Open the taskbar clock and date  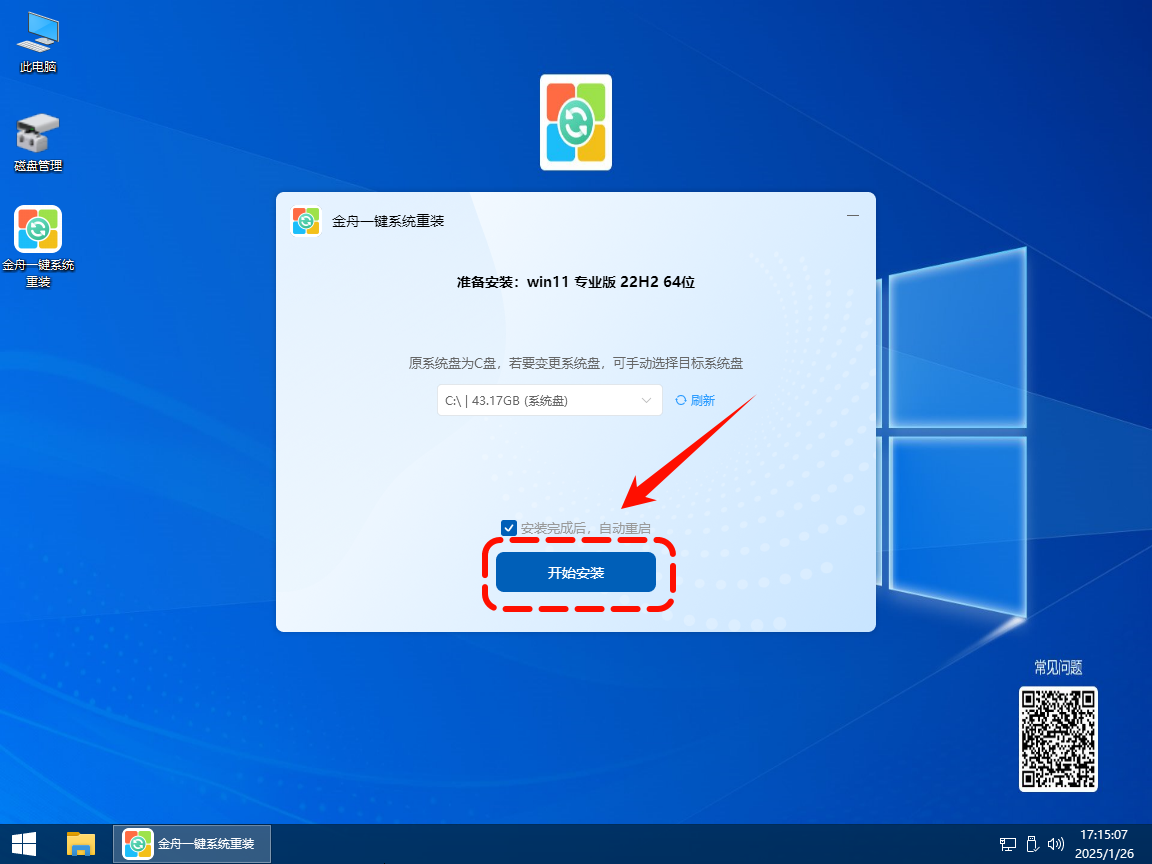(x=1104, y=844)
